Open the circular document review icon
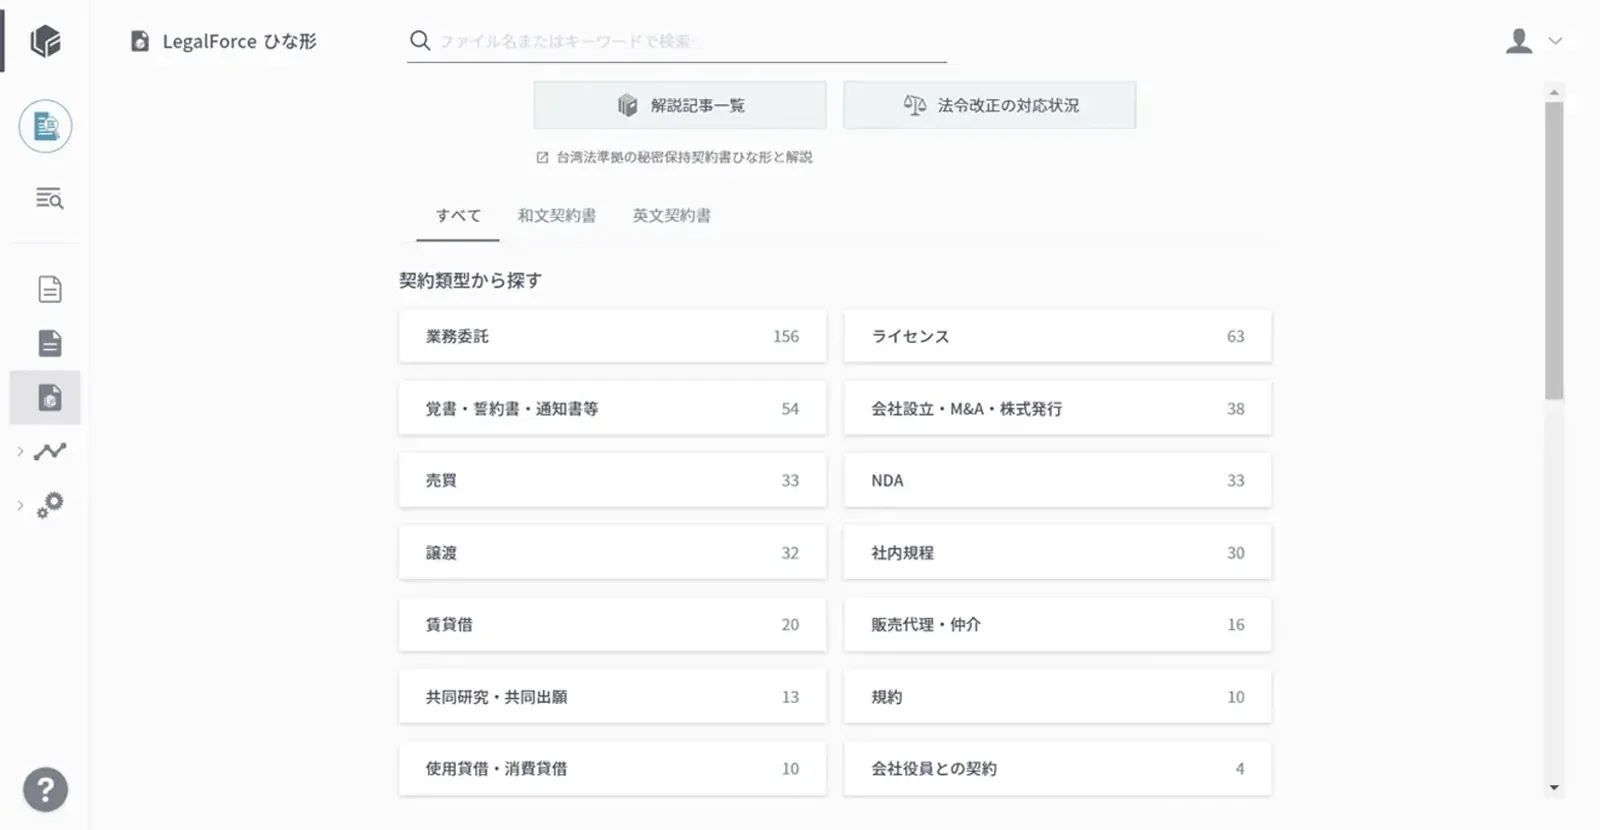The height and width of the screenshot is (830, 1600). point(45,126)
